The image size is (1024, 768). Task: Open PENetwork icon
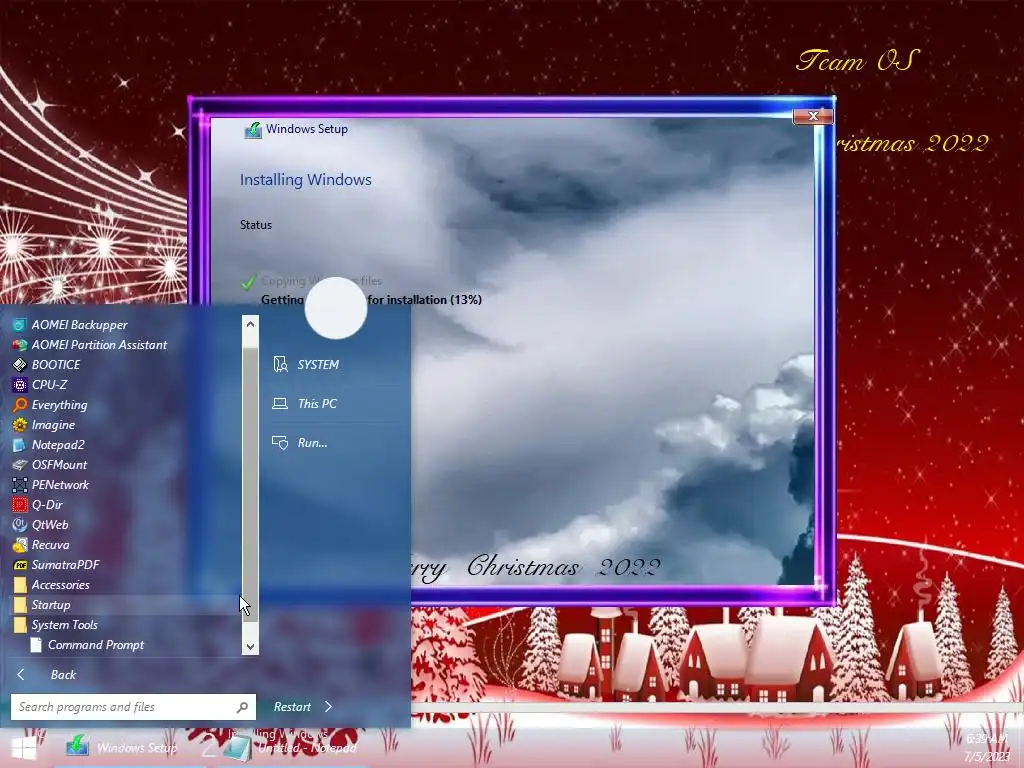pyautogui.click(x=20, y=485)
